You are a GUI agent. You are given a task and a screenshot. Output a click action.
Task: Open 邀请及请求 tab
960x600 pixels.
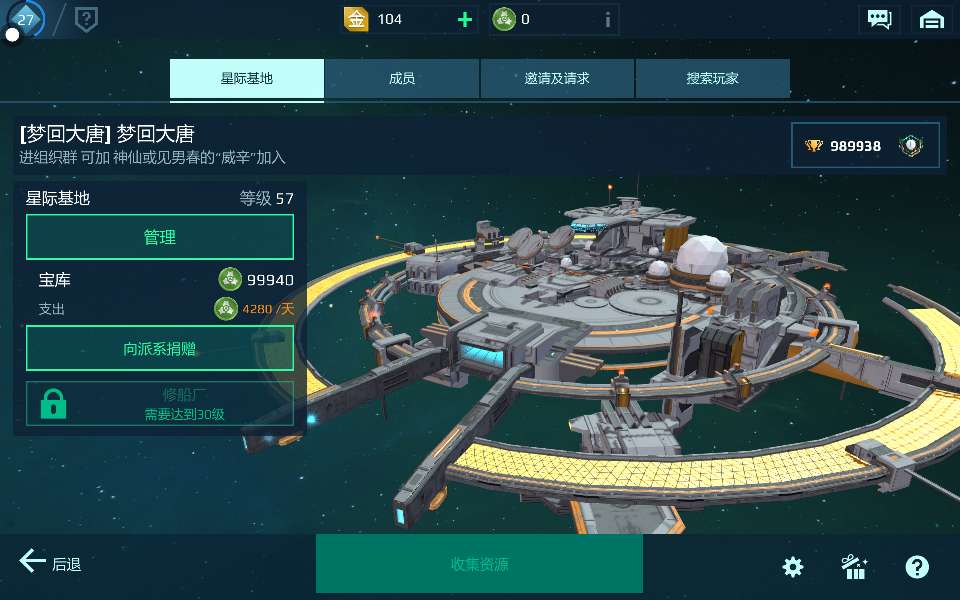557,78
